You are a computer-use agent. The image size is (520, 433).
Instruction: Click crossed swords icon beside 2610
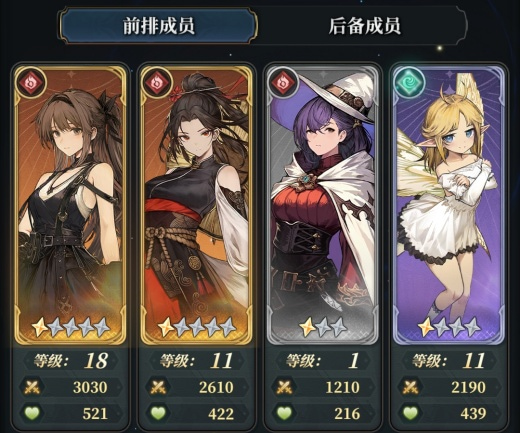pyautogui.click(x=158, y=387)
